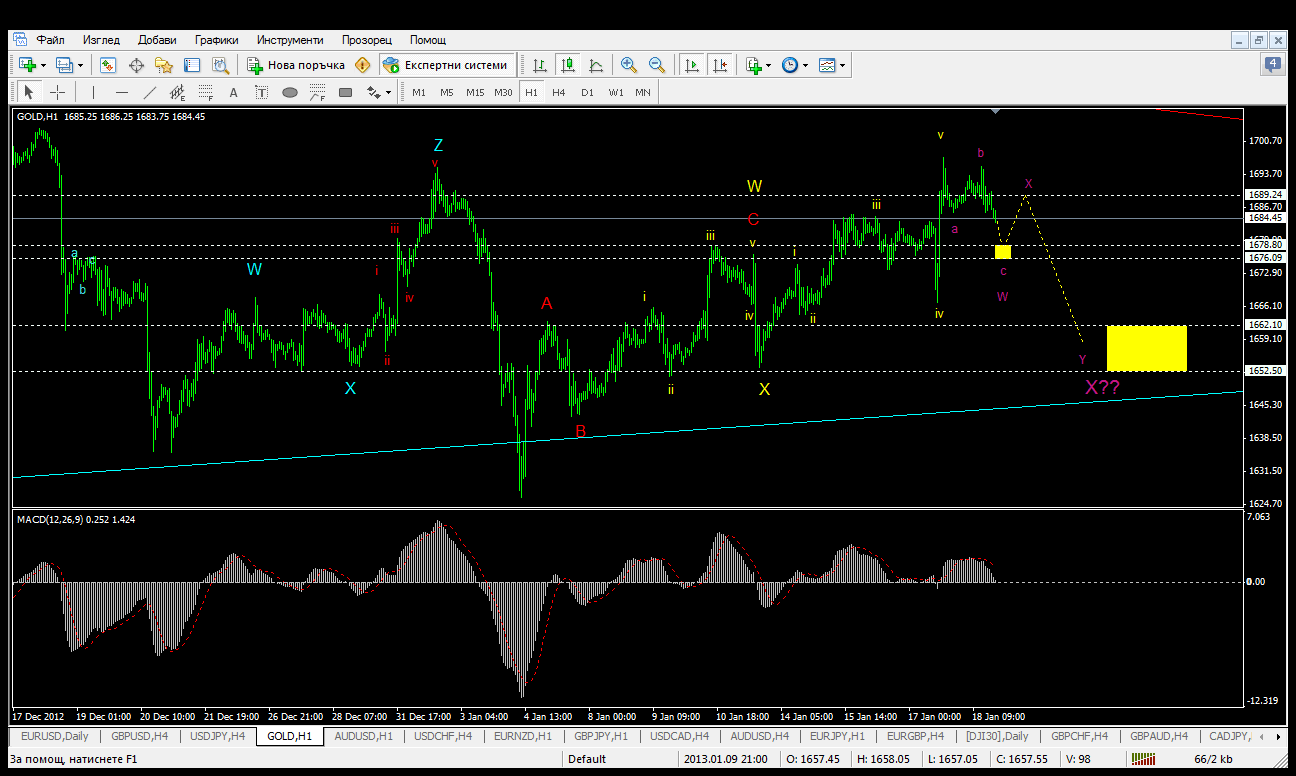This screenshot has width=1296, height=776.
Task: Toggle chart shift
Action: (x=719, y=65)
